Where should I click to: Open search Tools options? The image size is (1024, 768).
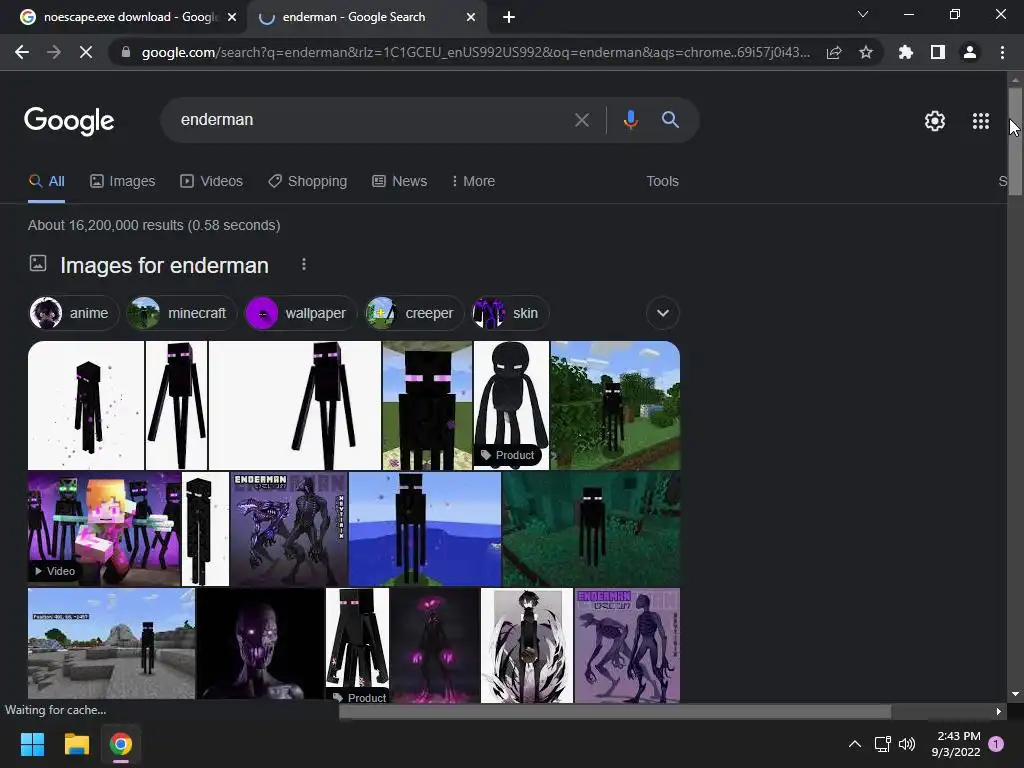pos(662,181)
